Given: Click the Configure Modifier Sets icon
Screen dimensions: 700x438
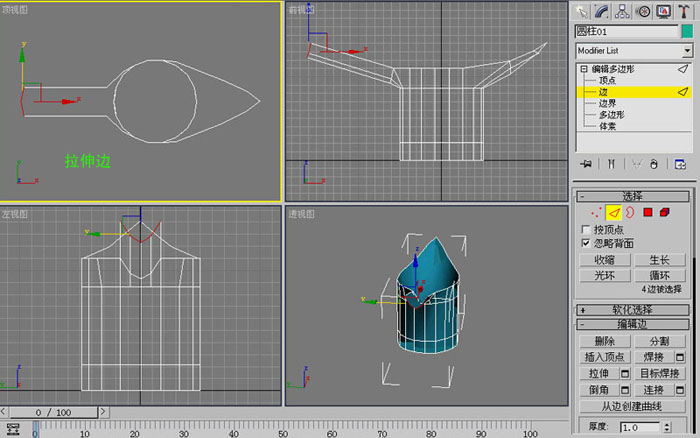Looking at the screenshot, I should [x=680, y=164].
